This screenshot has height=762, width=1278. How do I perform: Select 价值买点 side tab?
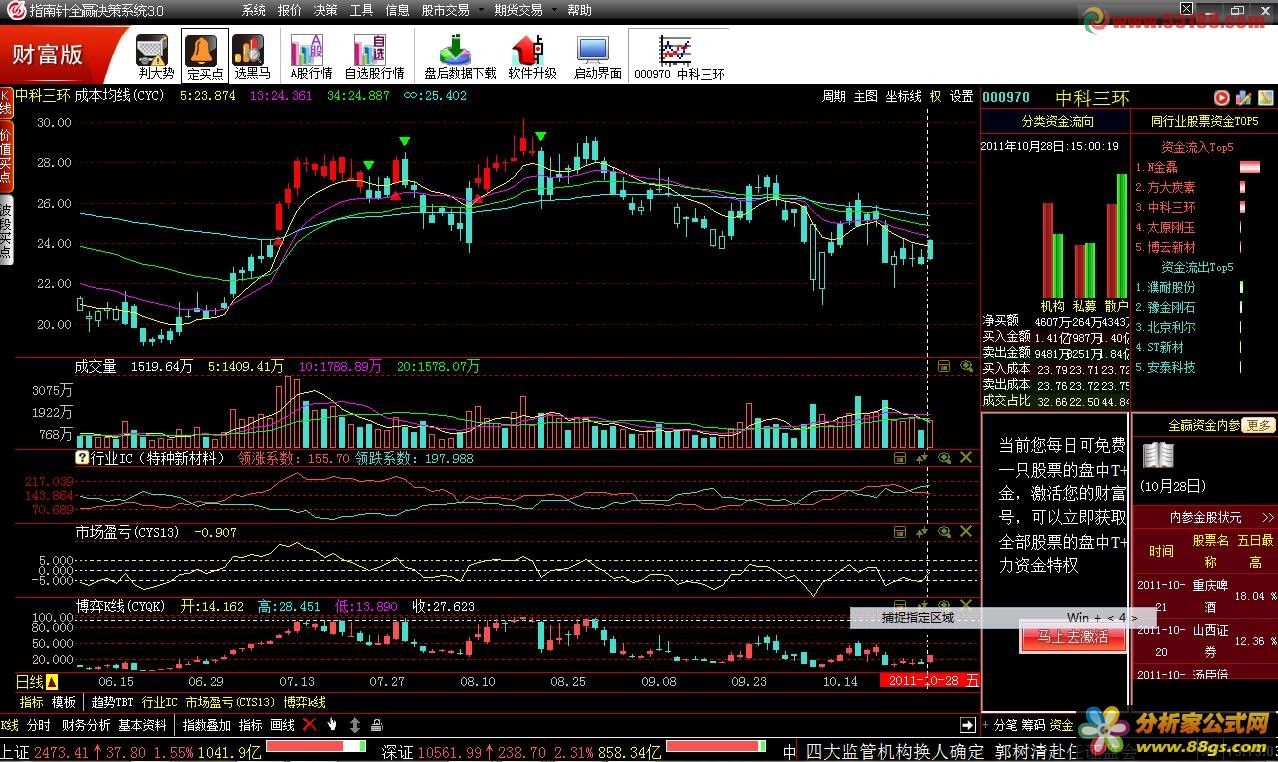coord(6,158)
